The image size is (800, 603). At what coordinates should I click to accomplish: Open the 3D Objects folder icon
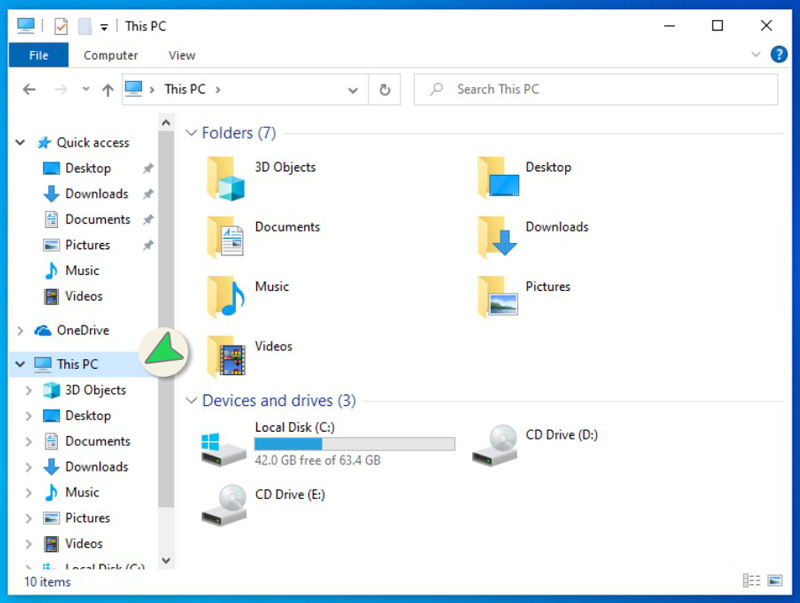click(x=226, y=178)
